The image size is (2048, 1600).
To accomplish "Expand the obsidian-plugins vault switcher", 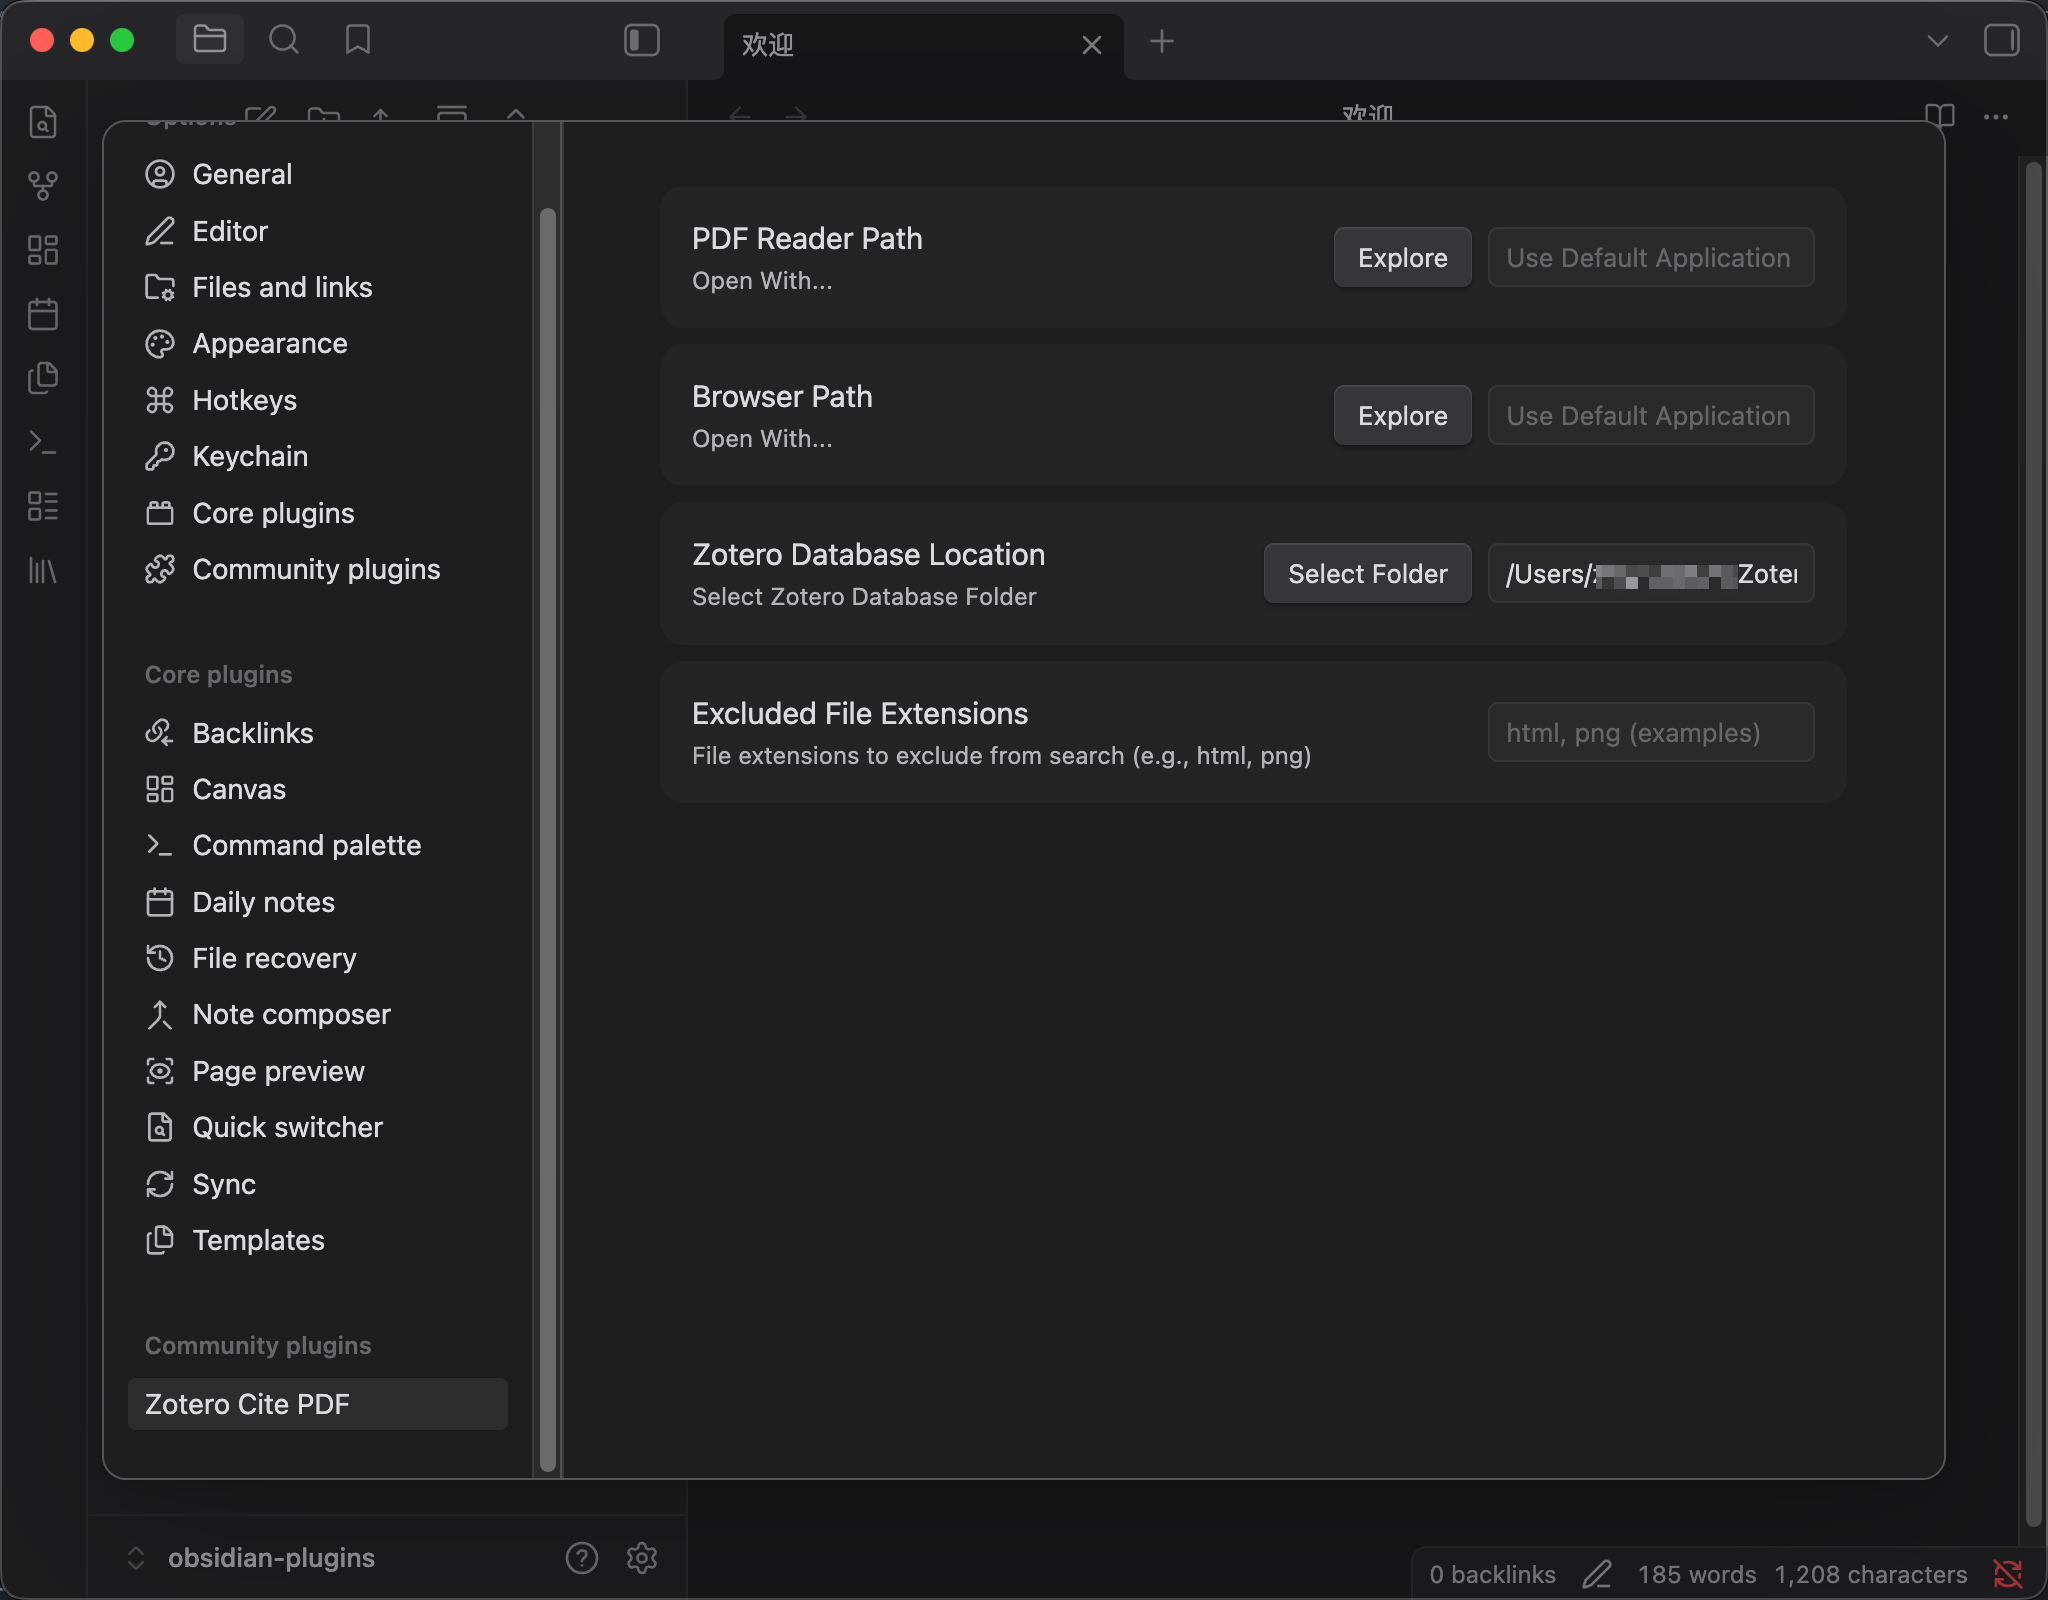I will coord(250,1557).
